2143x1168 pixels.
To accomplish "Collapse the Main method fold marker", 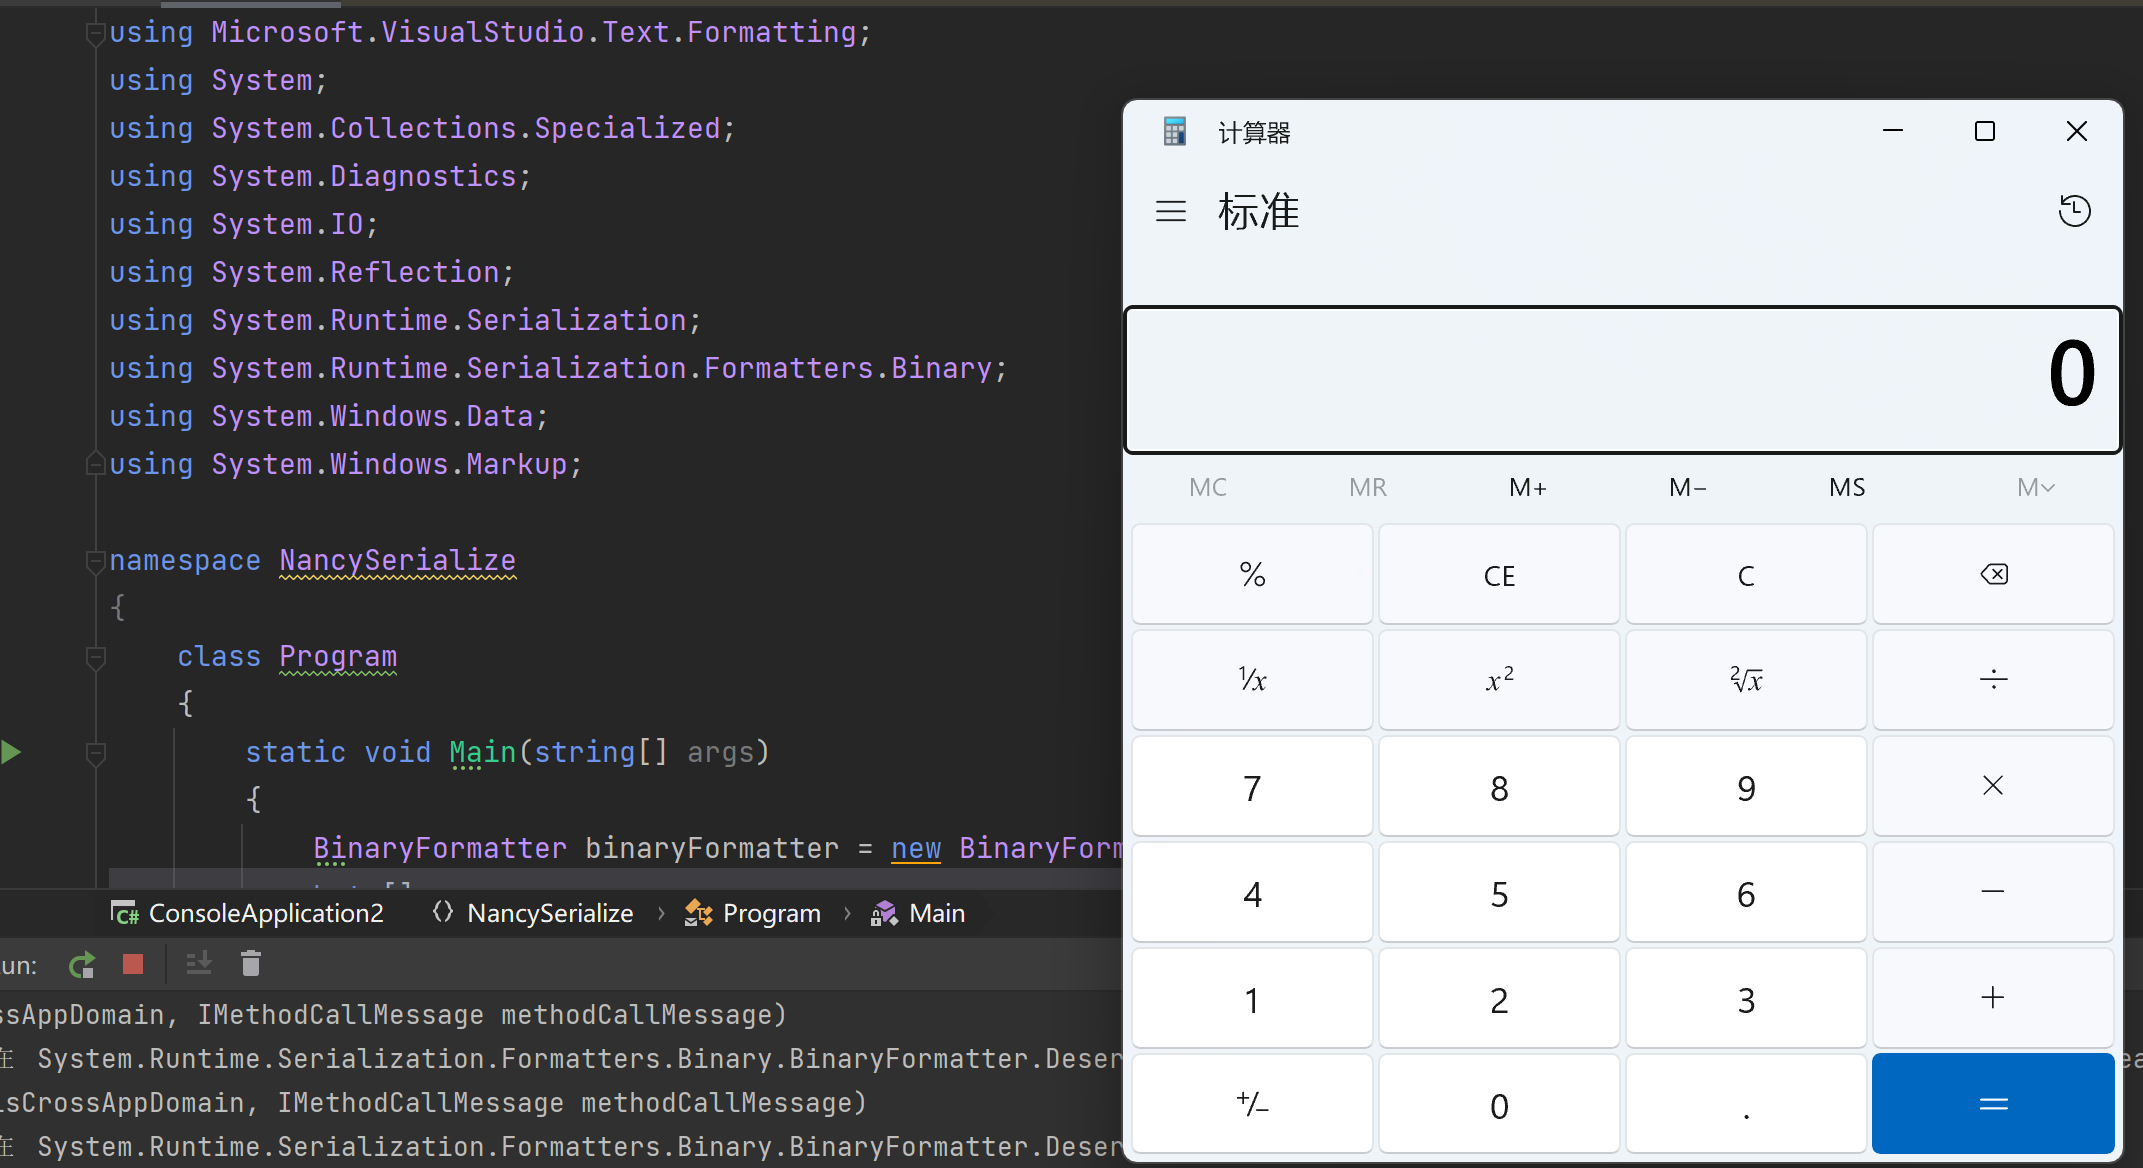I will tap(96, 753).
